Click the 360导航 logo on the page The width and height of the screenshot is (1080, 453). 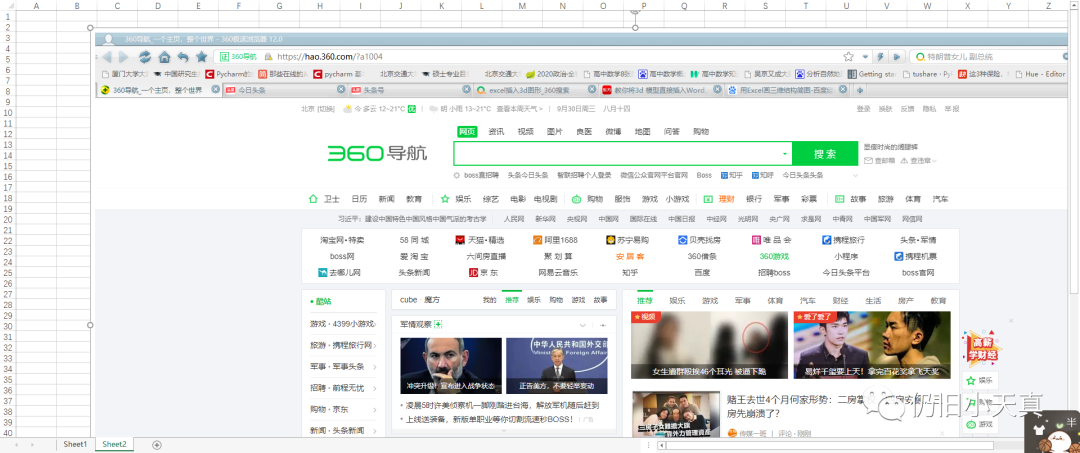(377, 153)
